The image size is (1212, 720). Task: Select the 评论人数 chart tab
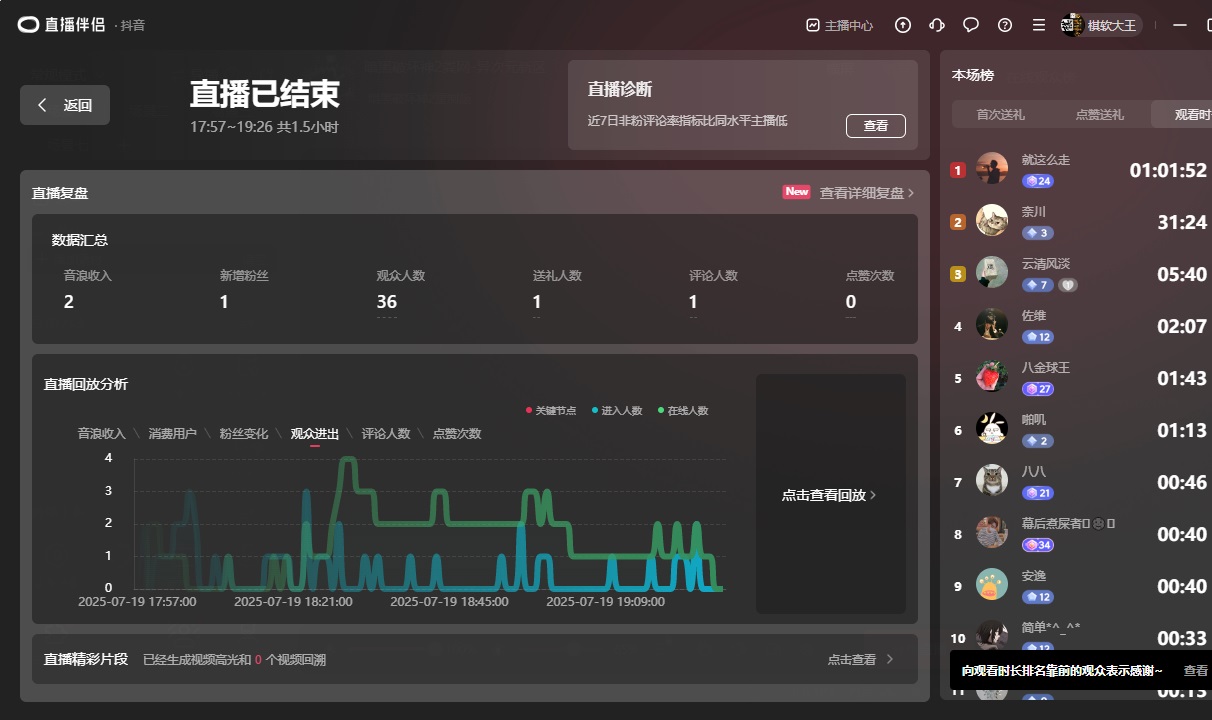tap(386, 434)
